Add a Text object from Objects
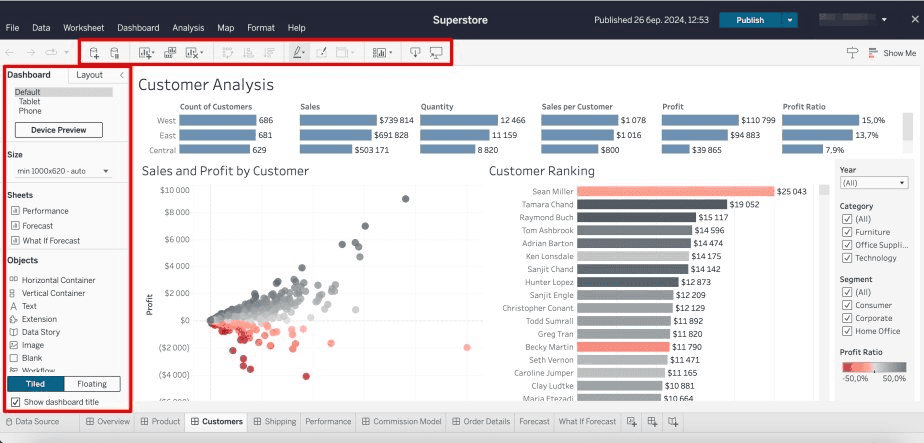Screen dimensions: 924x443 coord(23,306)
